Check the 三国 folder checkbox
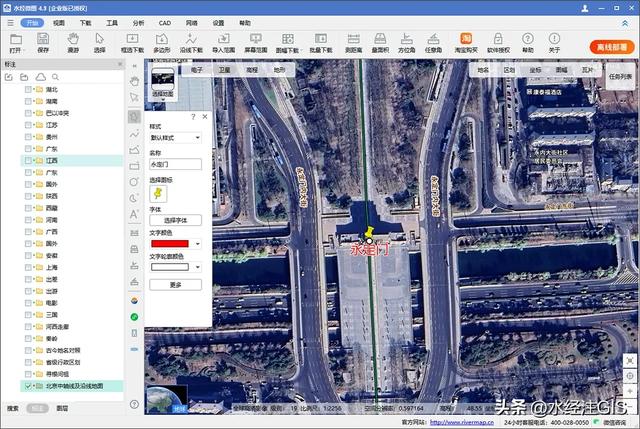 point(28,315)
